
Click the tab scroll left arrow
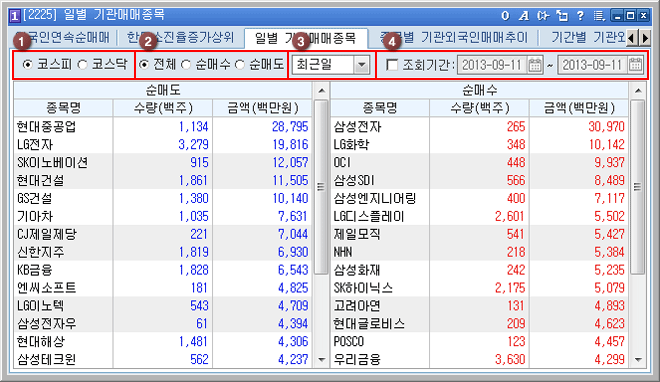631,39
